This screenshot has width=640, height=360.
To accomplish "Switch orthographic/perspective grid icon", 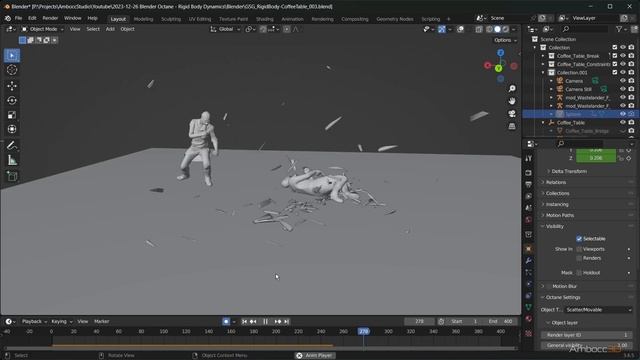I will tap(512, 126).
